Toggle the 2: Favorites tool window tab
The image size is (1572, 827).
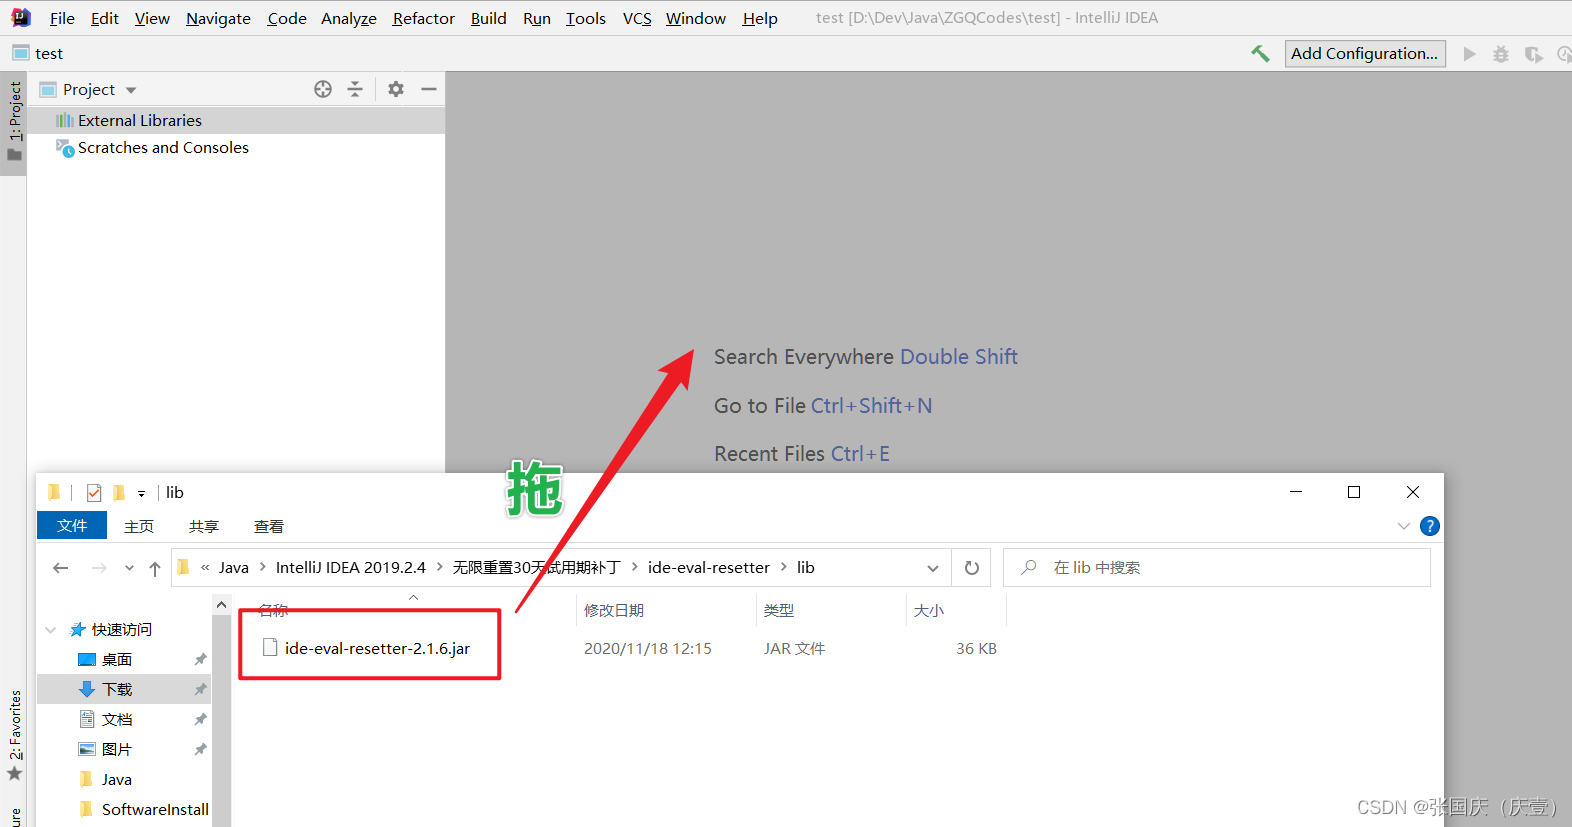click(x=14, y=736)
